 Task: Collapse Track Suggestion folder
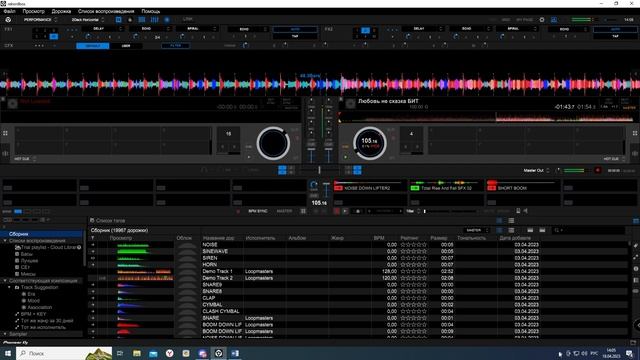coord(10,287)
